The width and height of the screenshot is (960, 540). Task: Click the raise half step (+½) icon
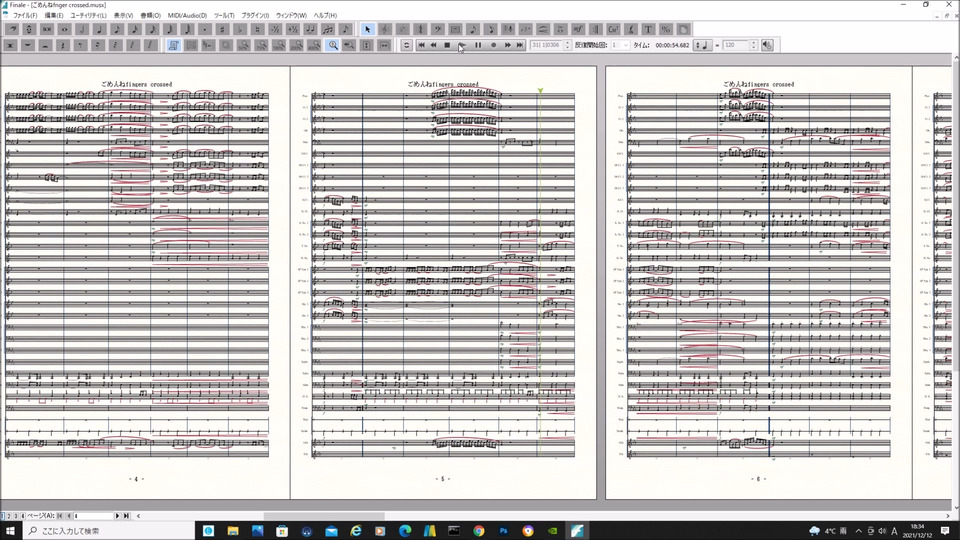[x=293, y=29]
